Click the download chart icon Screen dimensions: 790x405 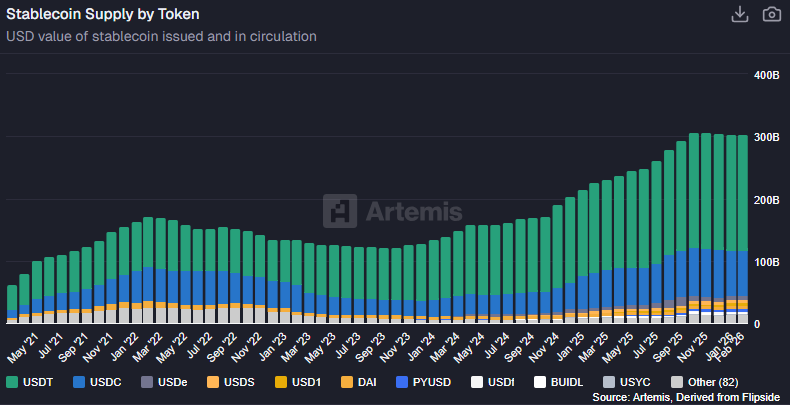740,14
